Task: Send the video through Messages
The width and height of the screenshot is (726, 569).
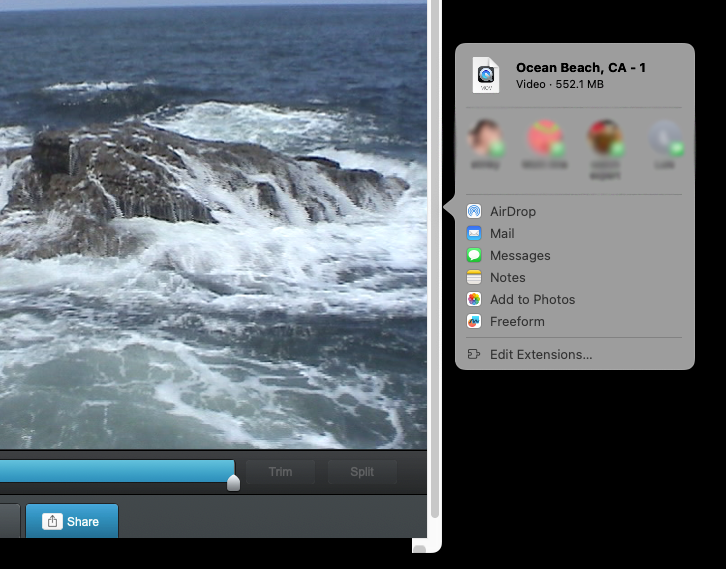Action: click(519, 255)
